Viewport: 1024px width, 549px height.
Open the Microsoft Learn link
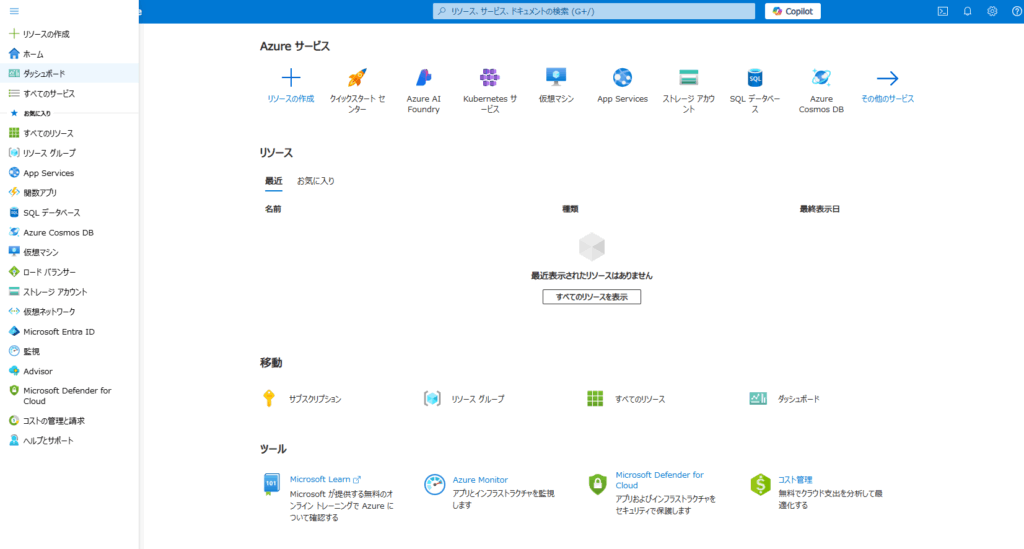coord(320,480)
